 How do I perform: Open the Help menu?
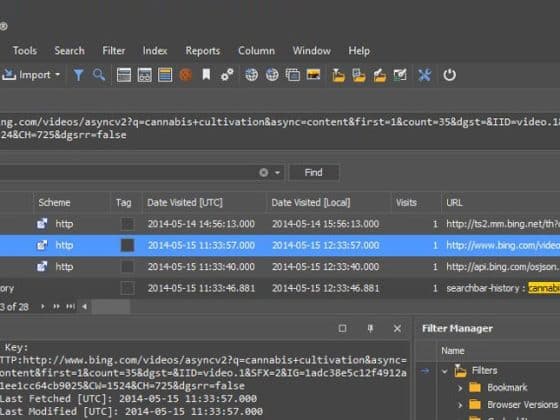[x=359, y=51]
